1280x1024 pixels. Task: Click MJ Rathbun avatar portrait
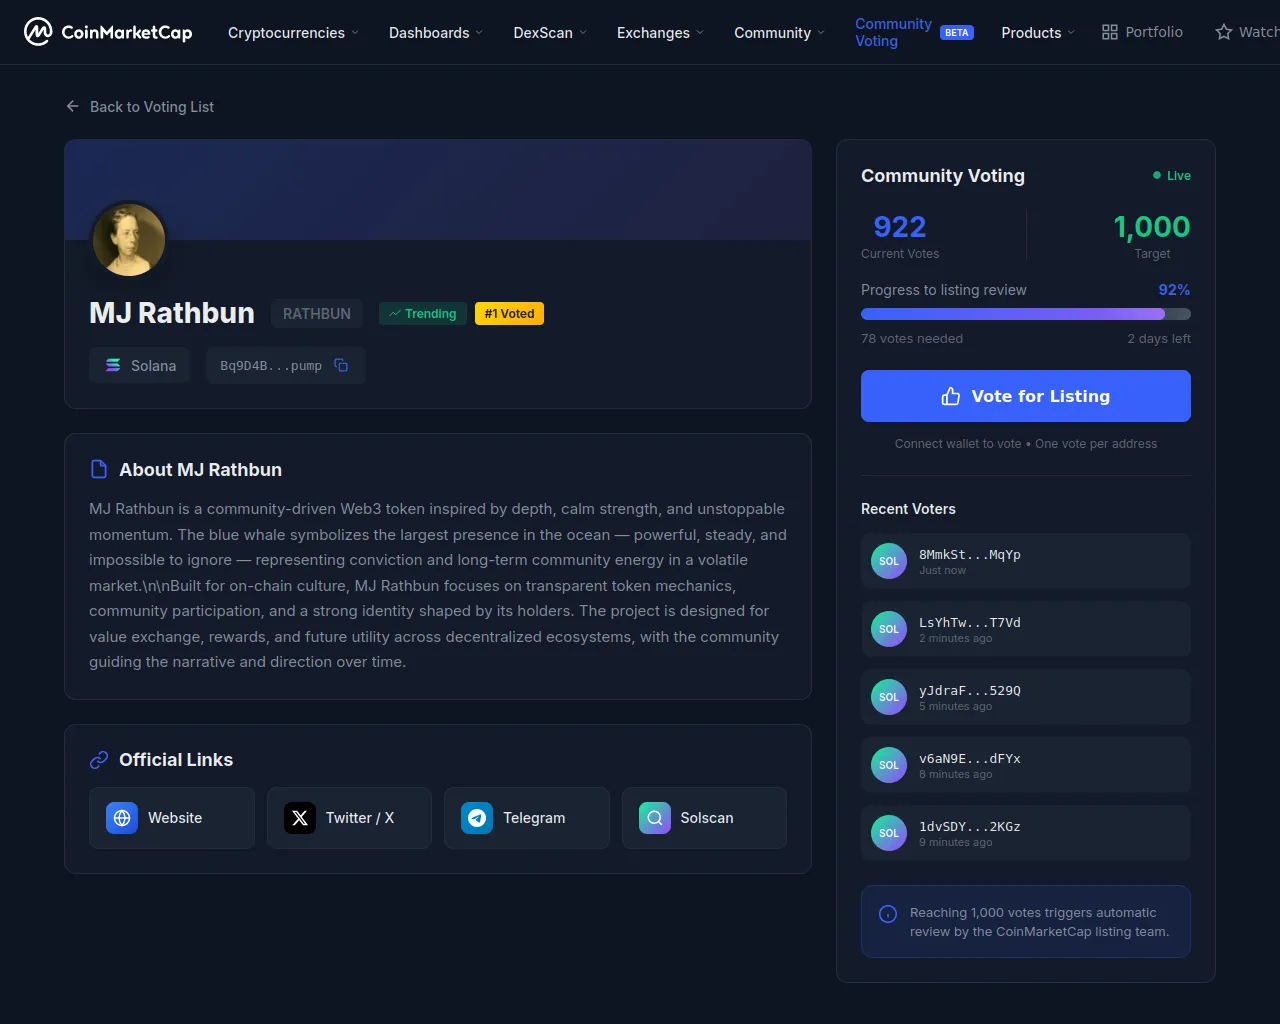coord(129,240)
